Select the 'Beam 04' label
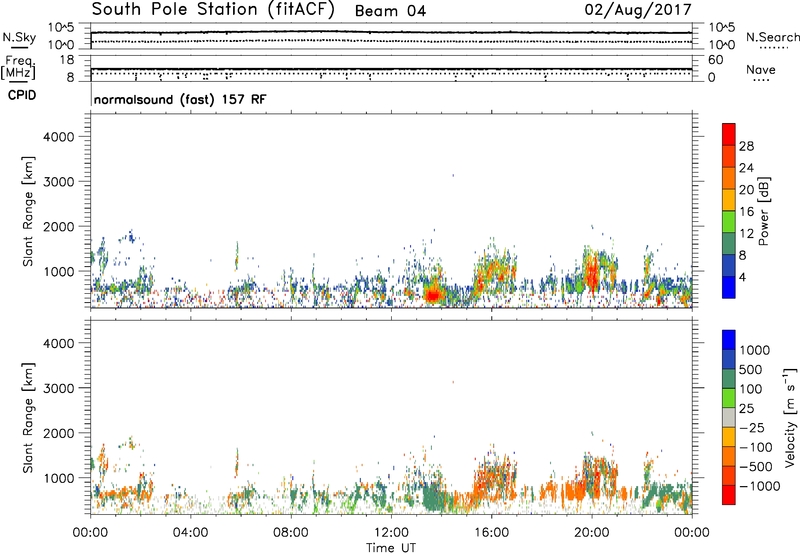The height and width of the screenshot is (554, 800). [x=390, y=11]
